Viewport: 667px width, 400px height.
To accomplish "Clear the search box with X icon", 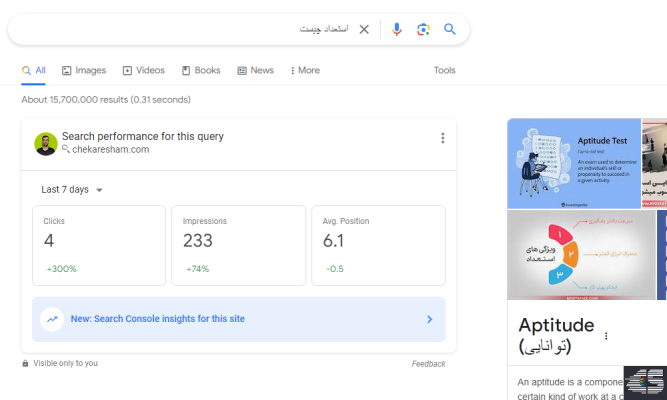I will point(364,29).
